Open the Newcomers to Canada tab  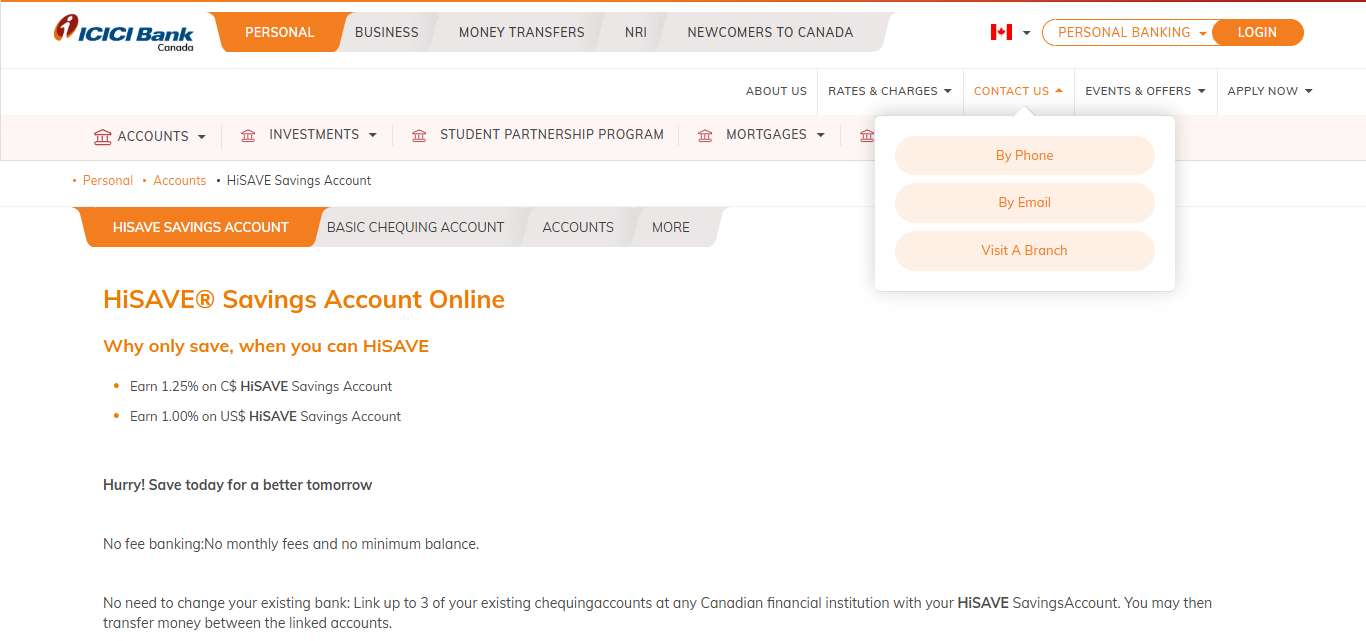[x=770, y=32]
